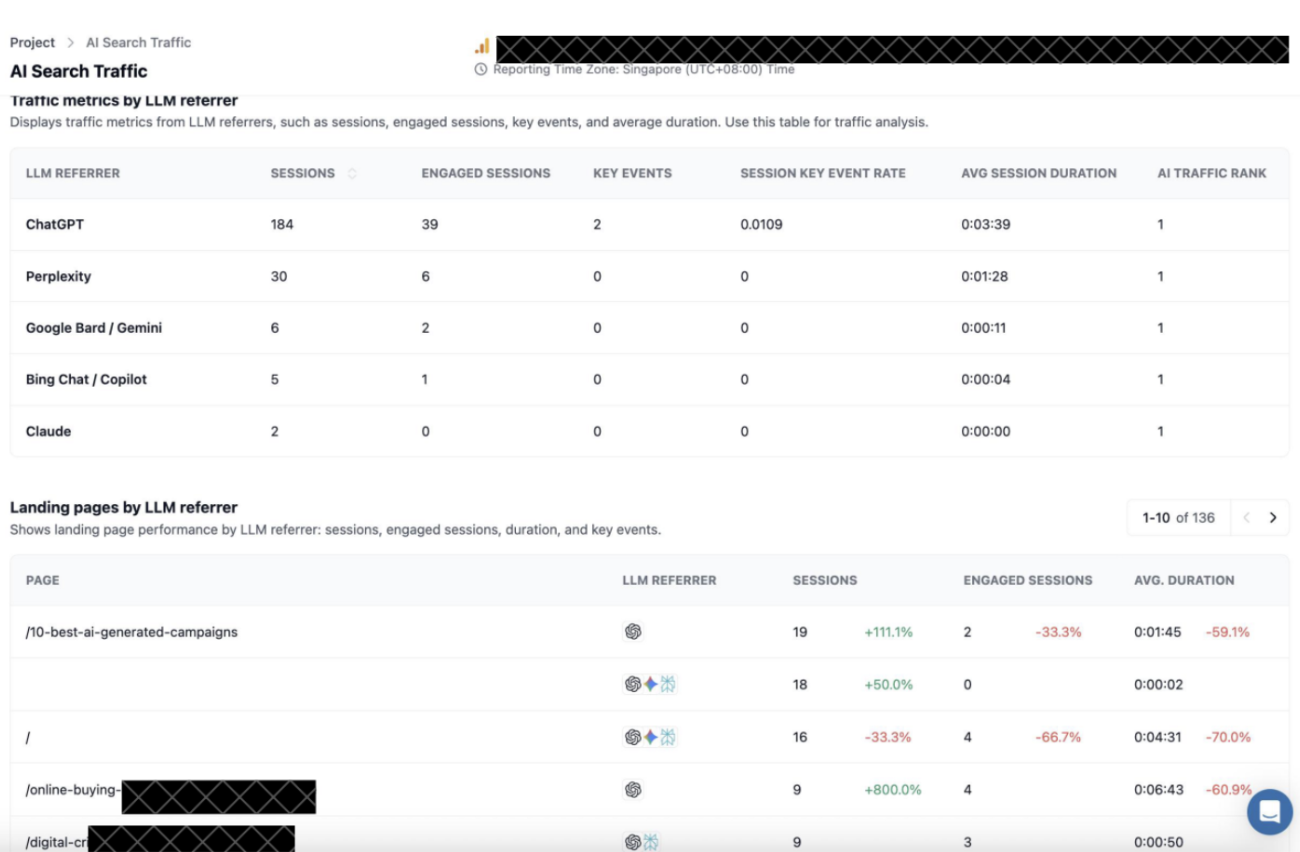The width and height of the screenshot is (1300, 852).
Task: Click the 0:04:31 average duration value
Action: coord(1158,737)
